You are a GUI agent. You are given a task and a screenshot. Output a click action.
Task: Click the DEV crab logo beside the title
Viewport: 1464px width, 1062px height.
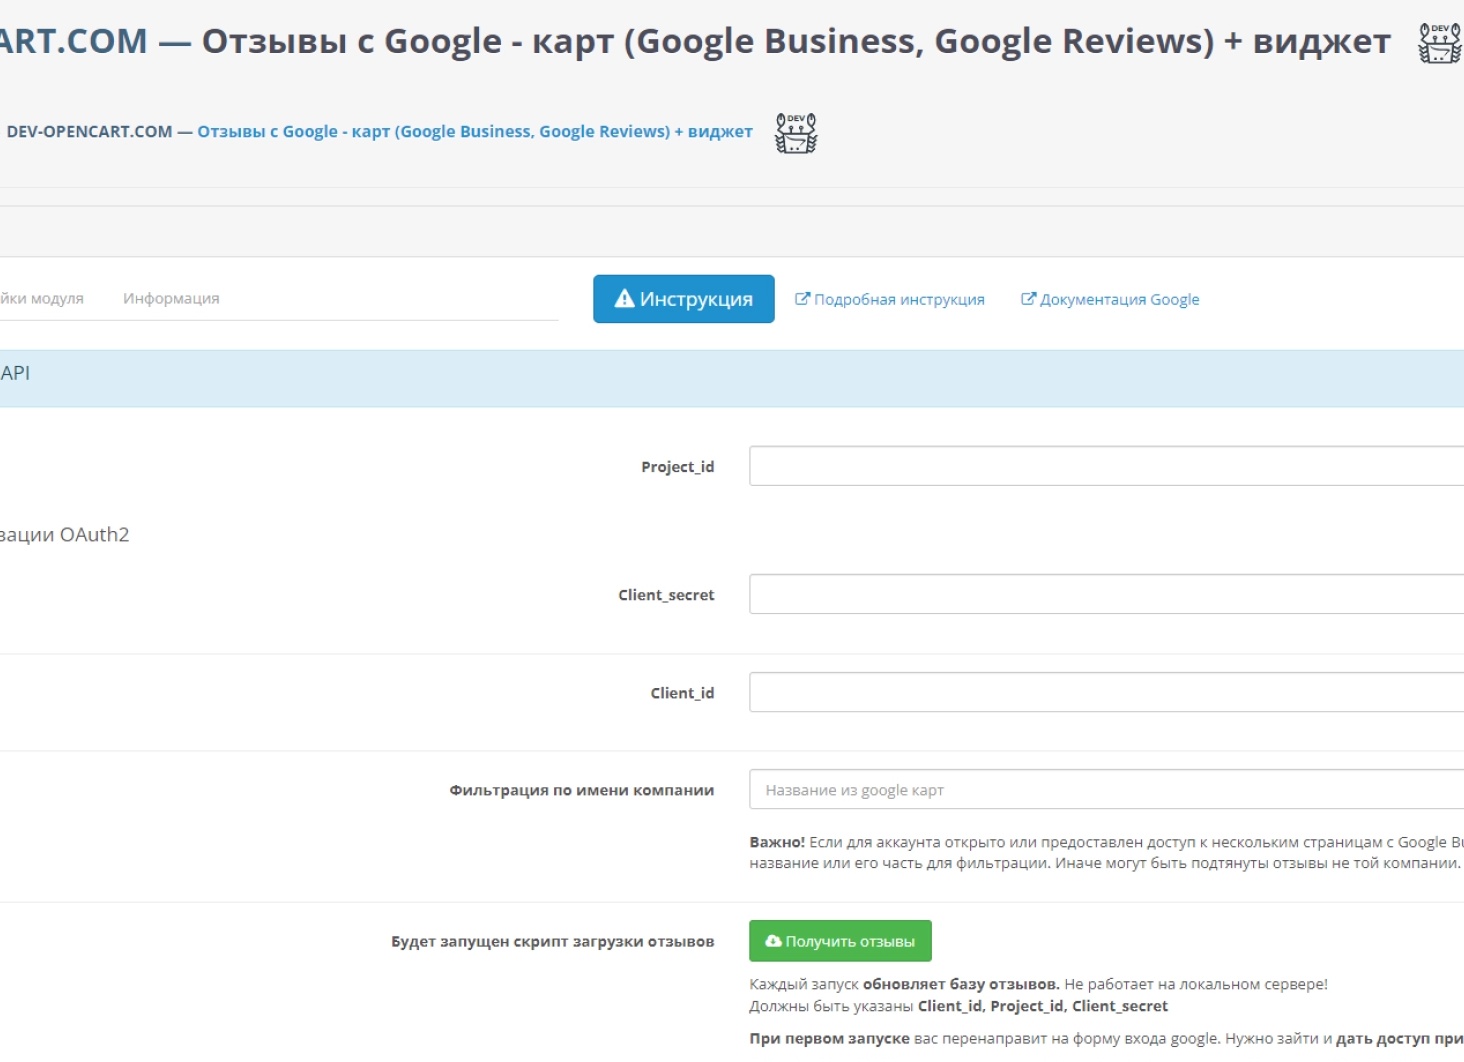point(1440,43)
